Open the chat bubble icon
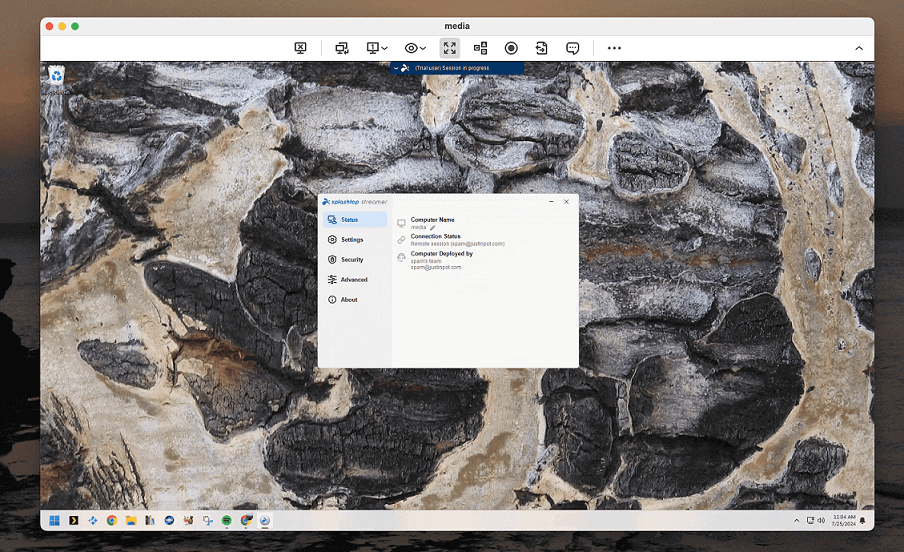Viewport: 904px width, 552px height. 573,48
